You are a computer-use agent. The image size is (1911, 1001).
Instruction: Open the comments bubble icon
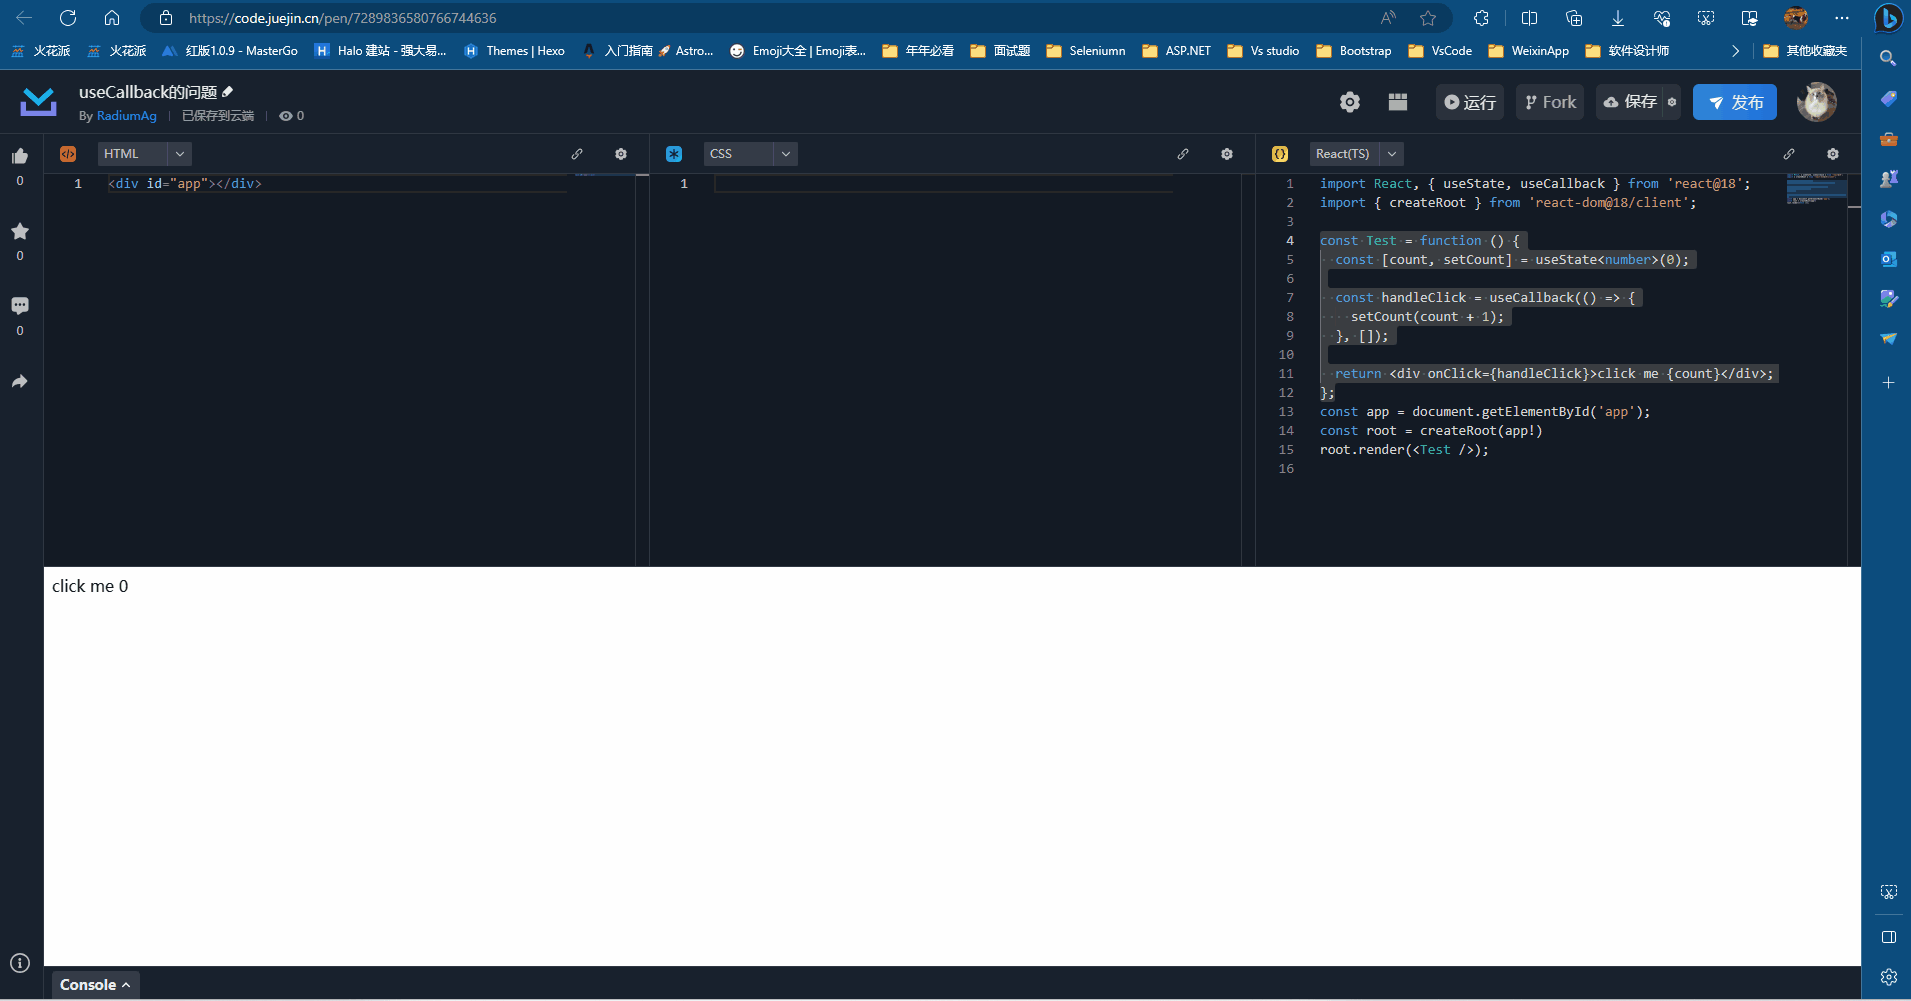point(20,306)
